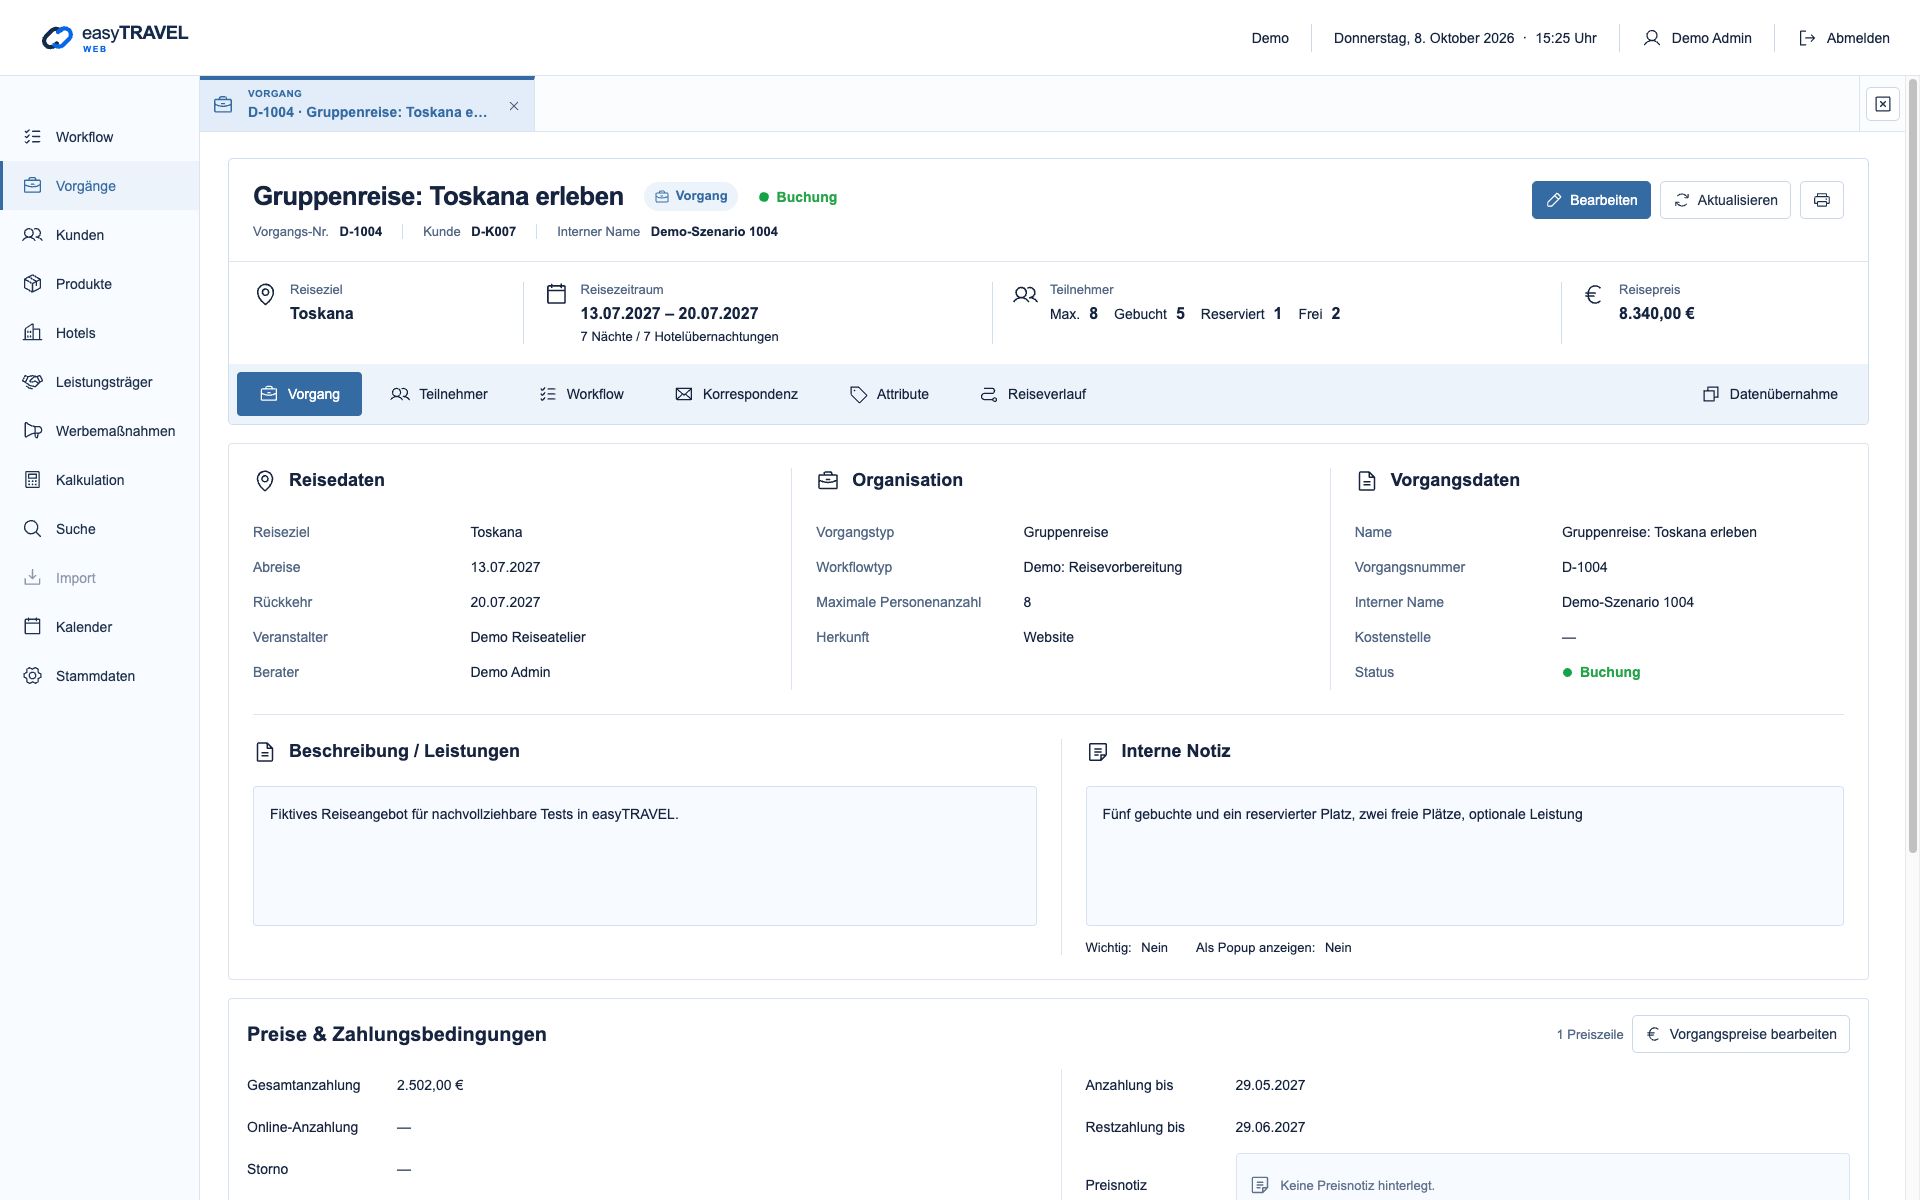This screenshot has width=1920, height=1200.
Task: Click the easyTRAVEL logo
Action: (115, 38)
